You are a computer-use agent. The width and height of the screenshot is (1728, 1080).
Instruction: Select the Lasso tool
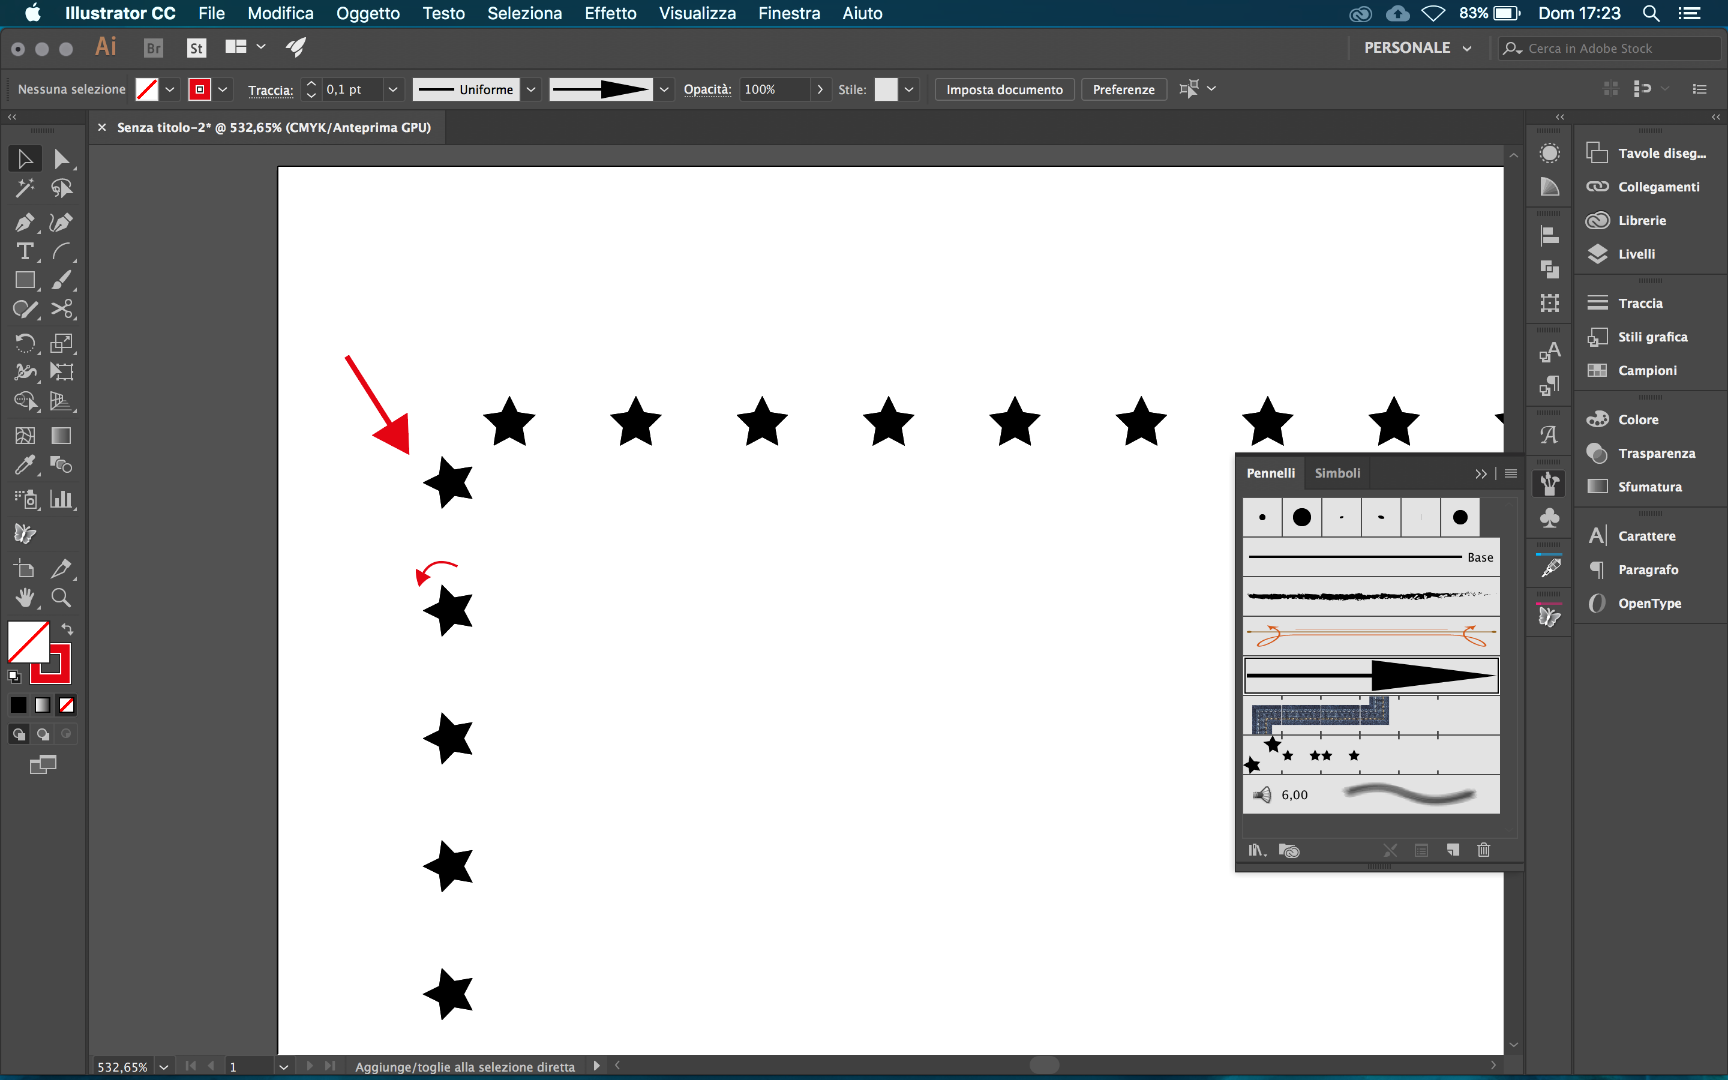tap(62, 188)
